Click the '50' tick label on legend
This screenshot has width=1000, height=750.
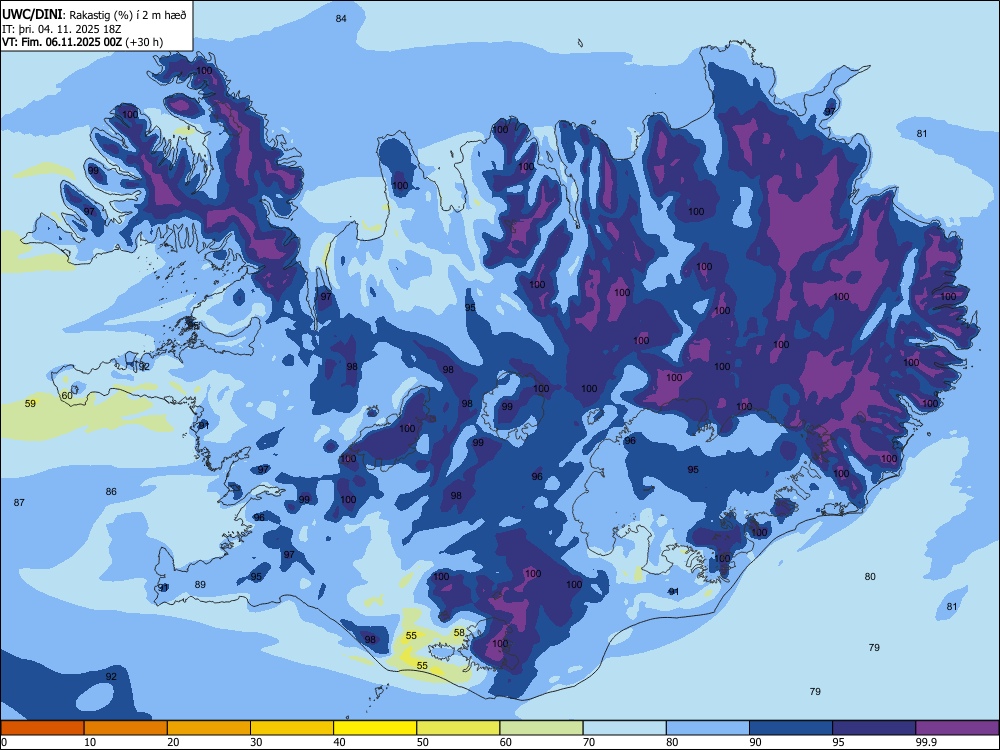pos(422,742)
